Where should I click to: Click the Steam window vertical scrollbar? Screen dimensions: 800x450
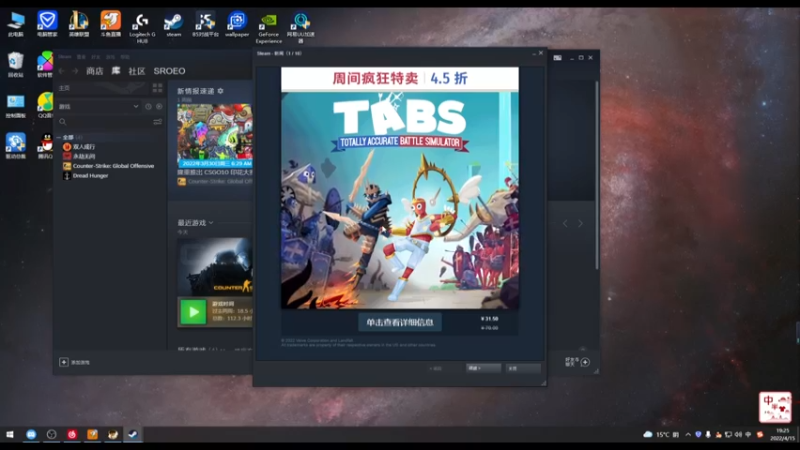(x=597, y=173)
